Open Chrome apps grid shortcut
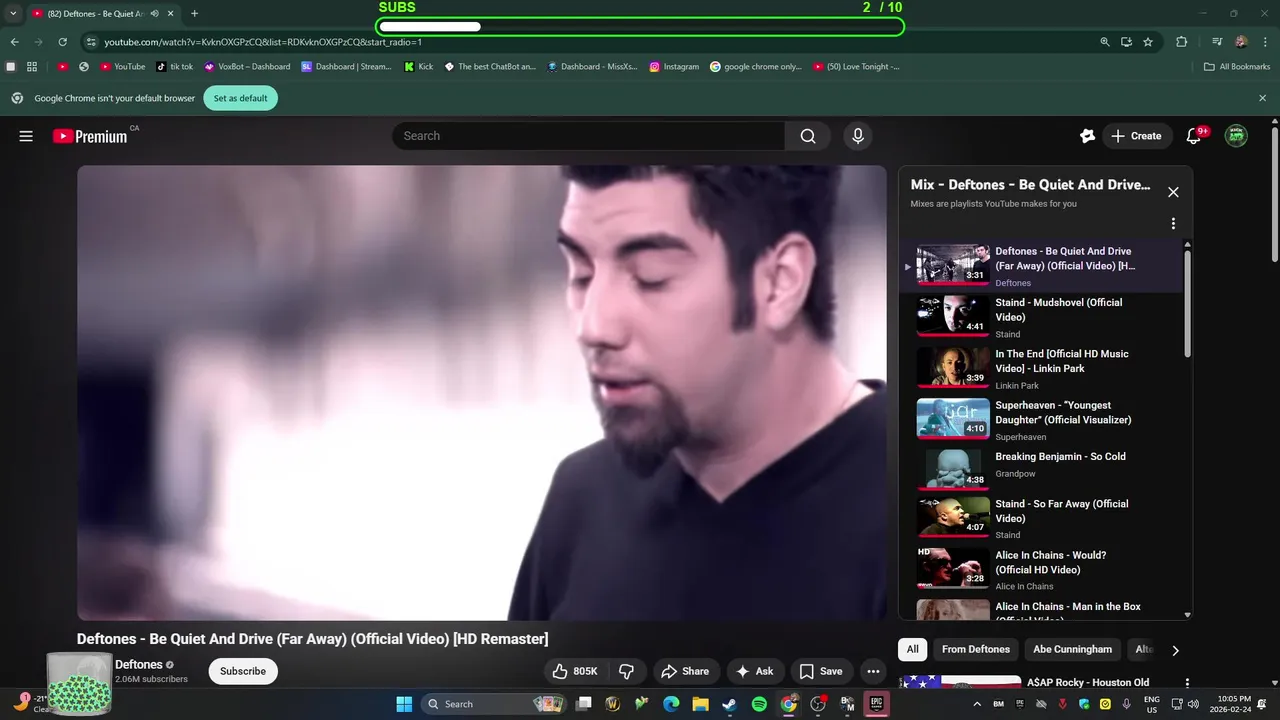This screenshot has height=720, width=1280. click(x=32, y=67)
